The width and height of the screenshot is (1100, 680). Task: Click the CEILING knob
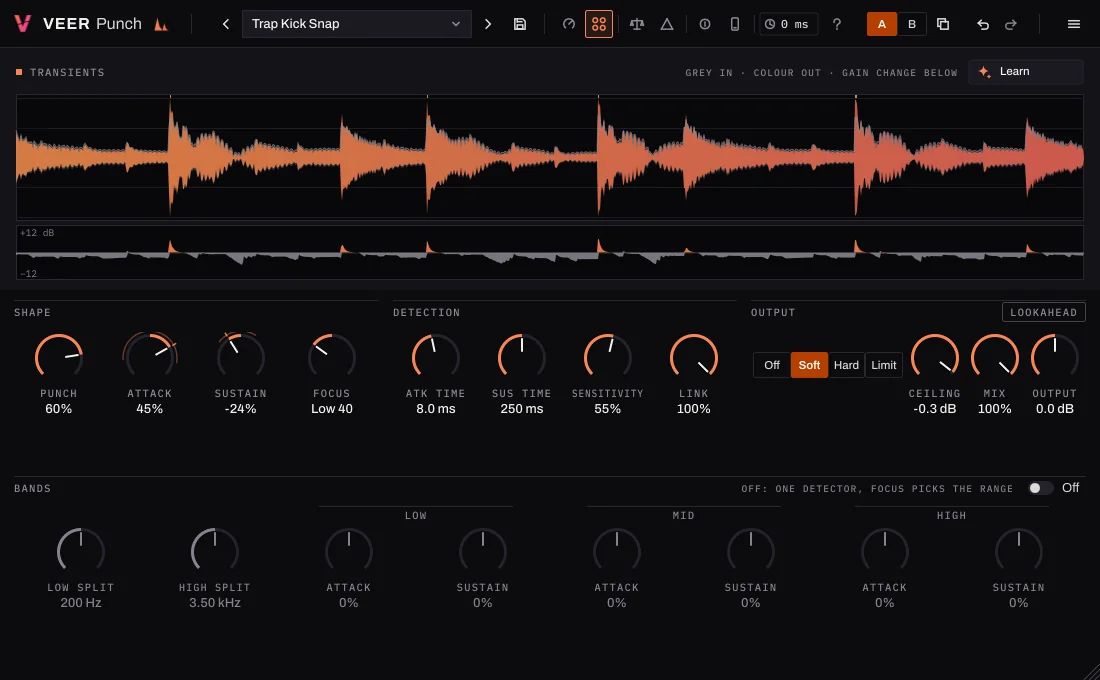pos(934,357)
